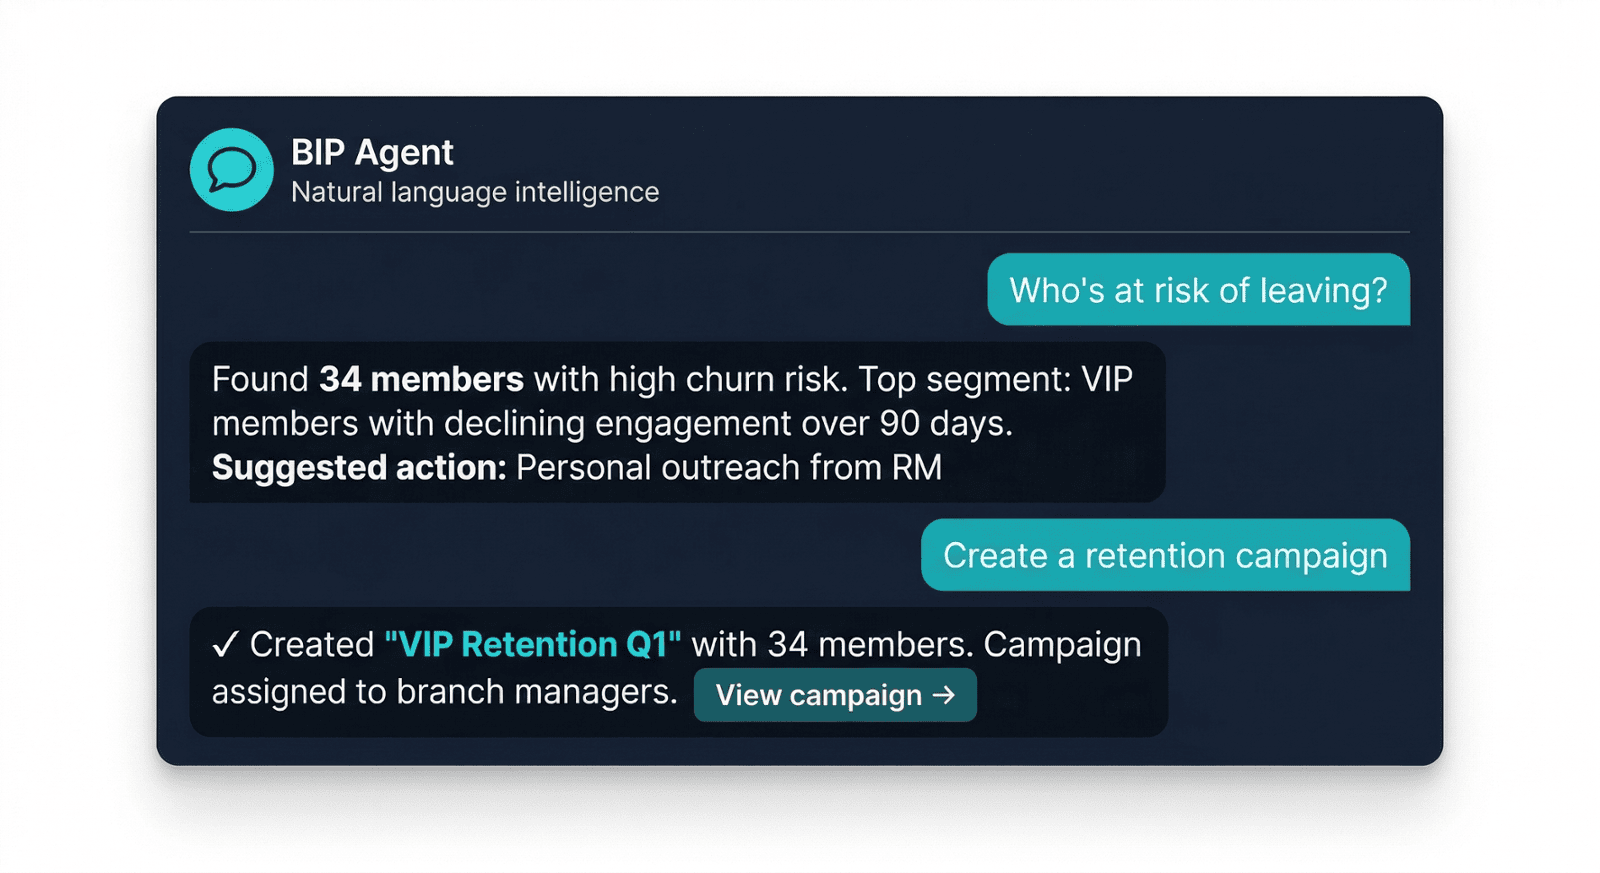
Task: Open the "VIP Retention Q1" campaign link
Action: (x=532, y=645)
